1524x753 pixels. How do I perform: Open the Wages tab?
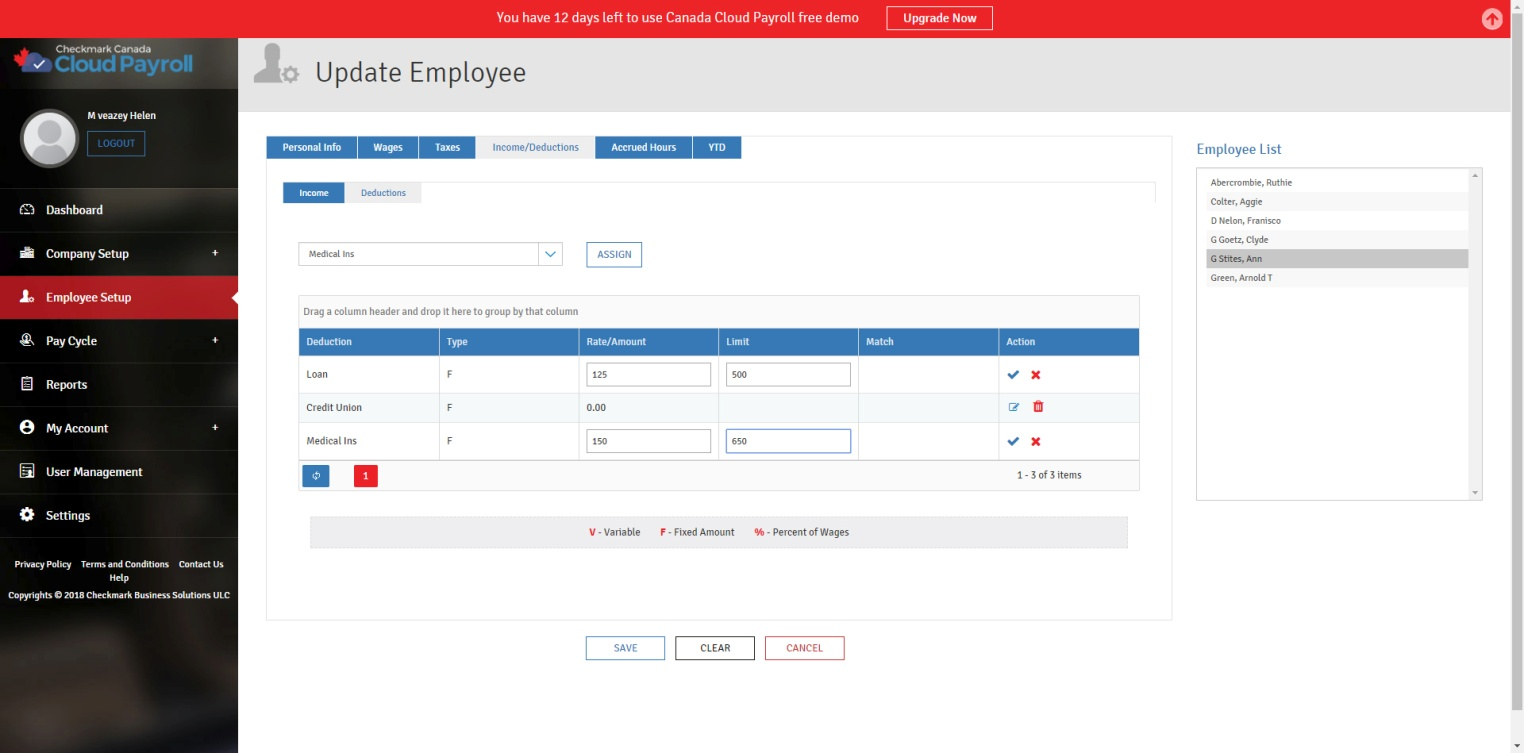tap(388, 148)
